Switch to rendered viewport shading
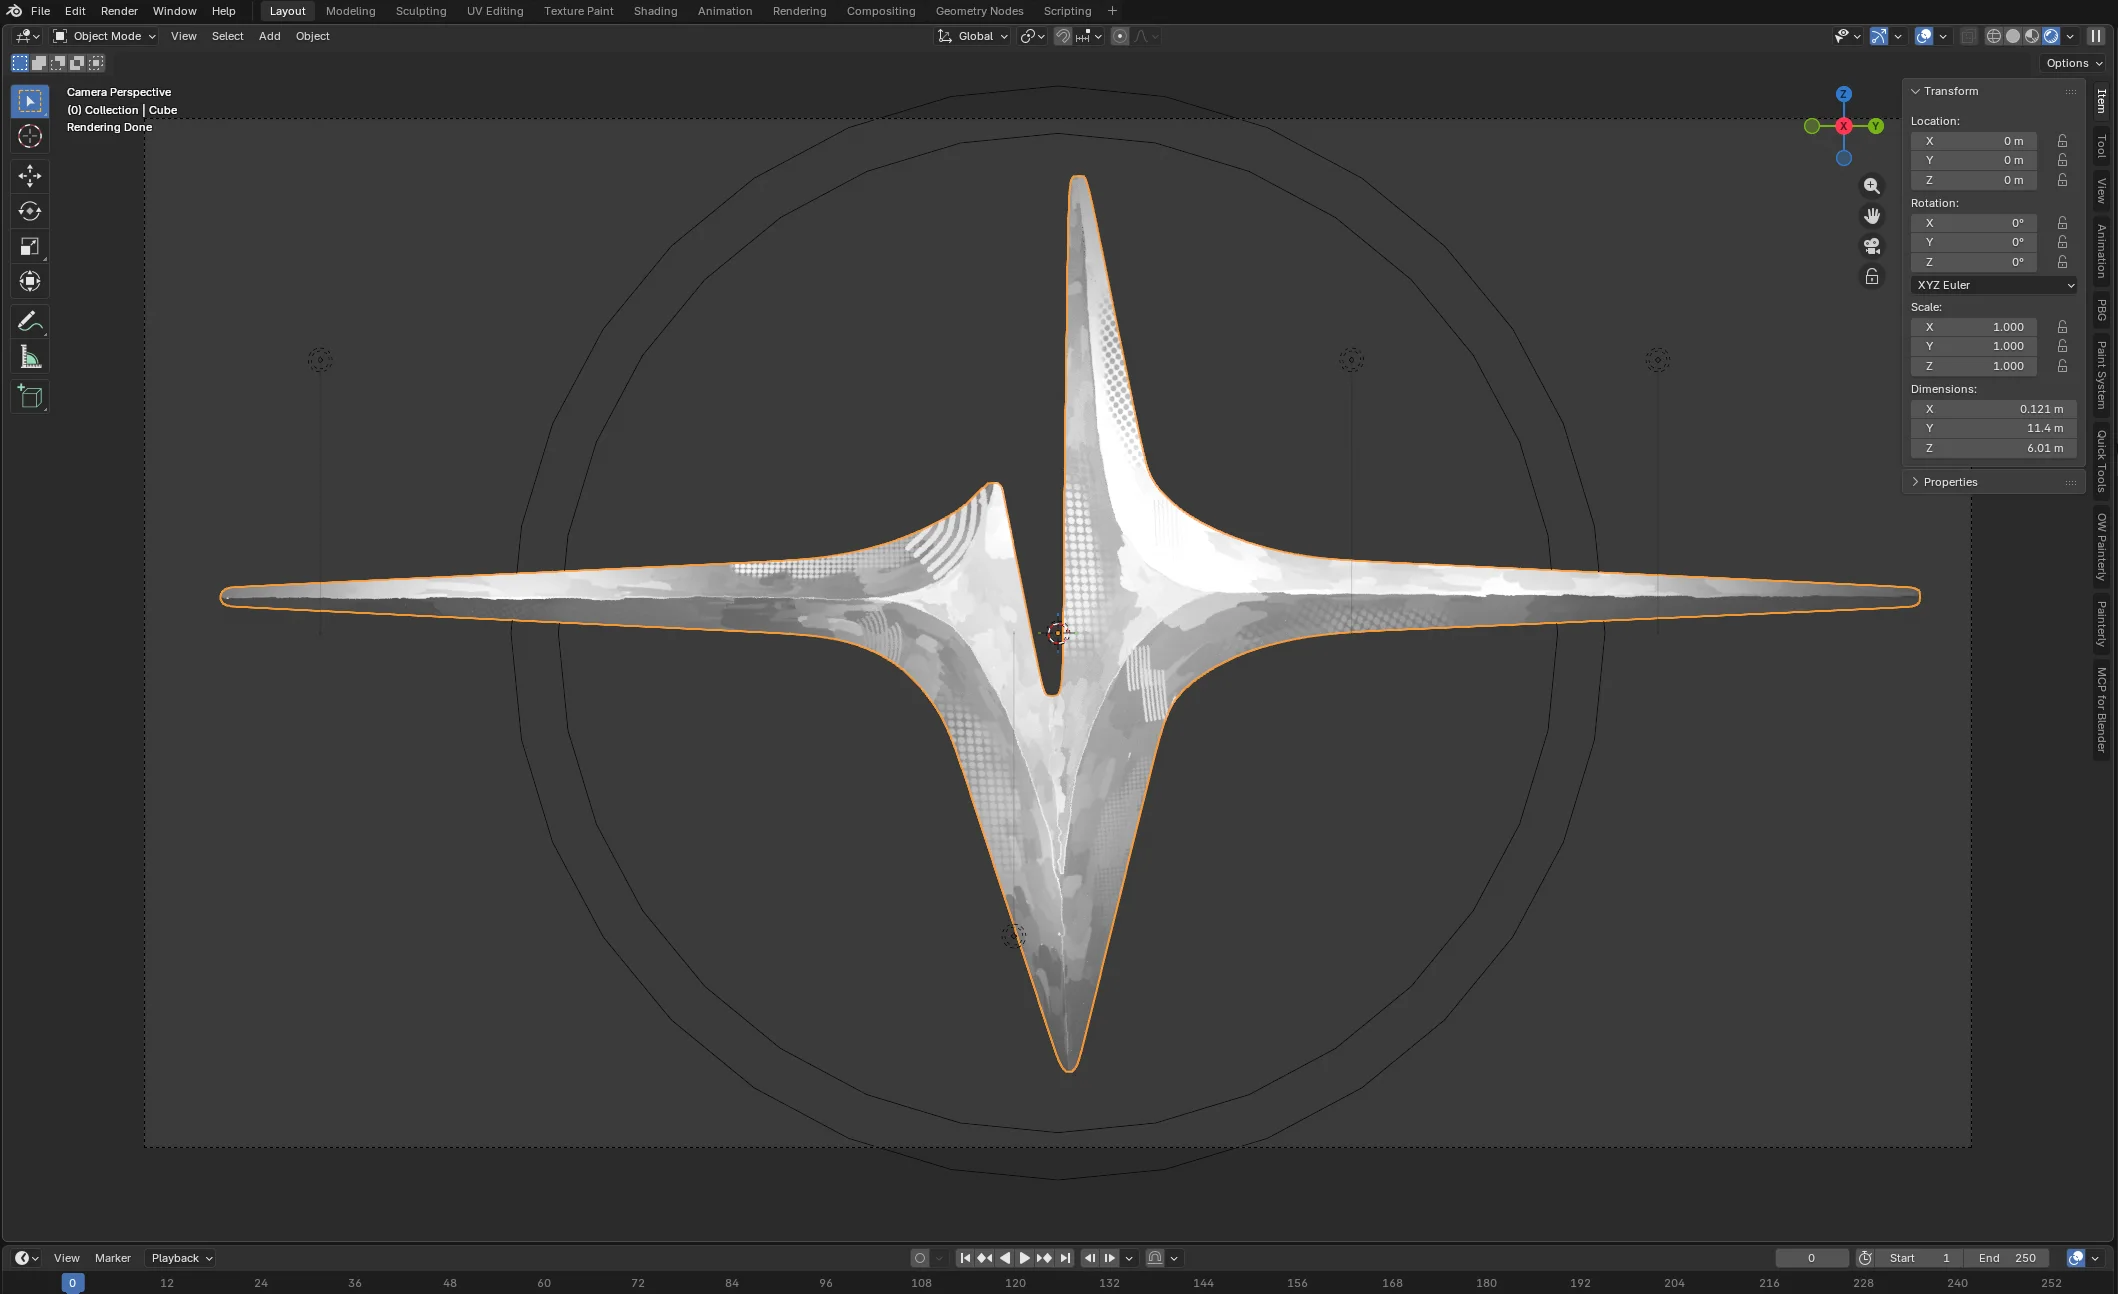The width and height of the screenshot is (2118, 1294). [2051, 36]
